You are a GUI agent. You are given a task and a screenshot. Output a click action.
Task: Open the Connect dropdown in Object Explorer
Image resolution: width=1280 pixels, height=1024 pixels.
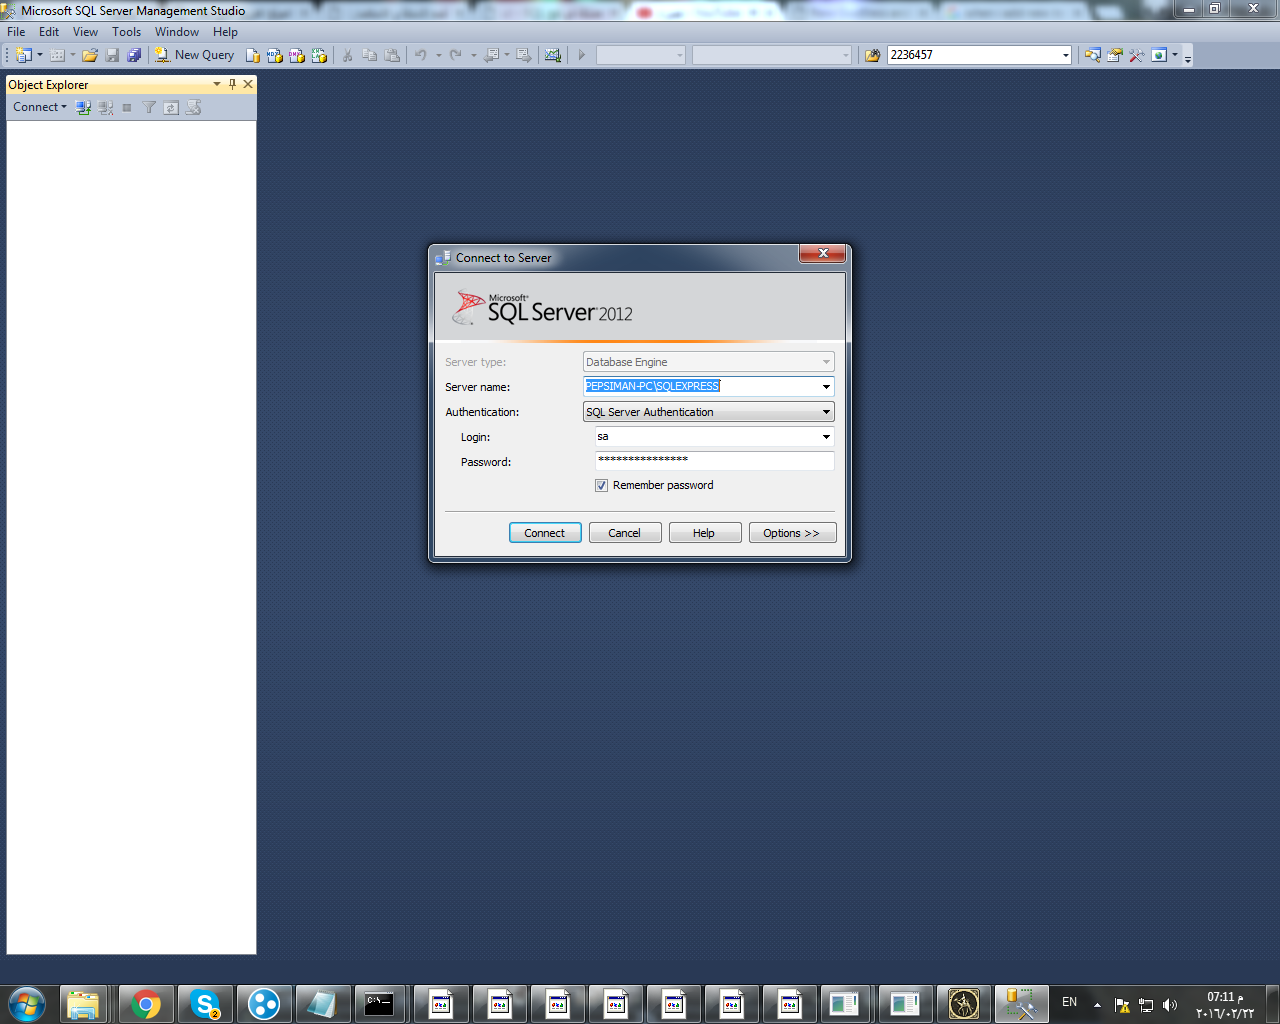(40, 107)
